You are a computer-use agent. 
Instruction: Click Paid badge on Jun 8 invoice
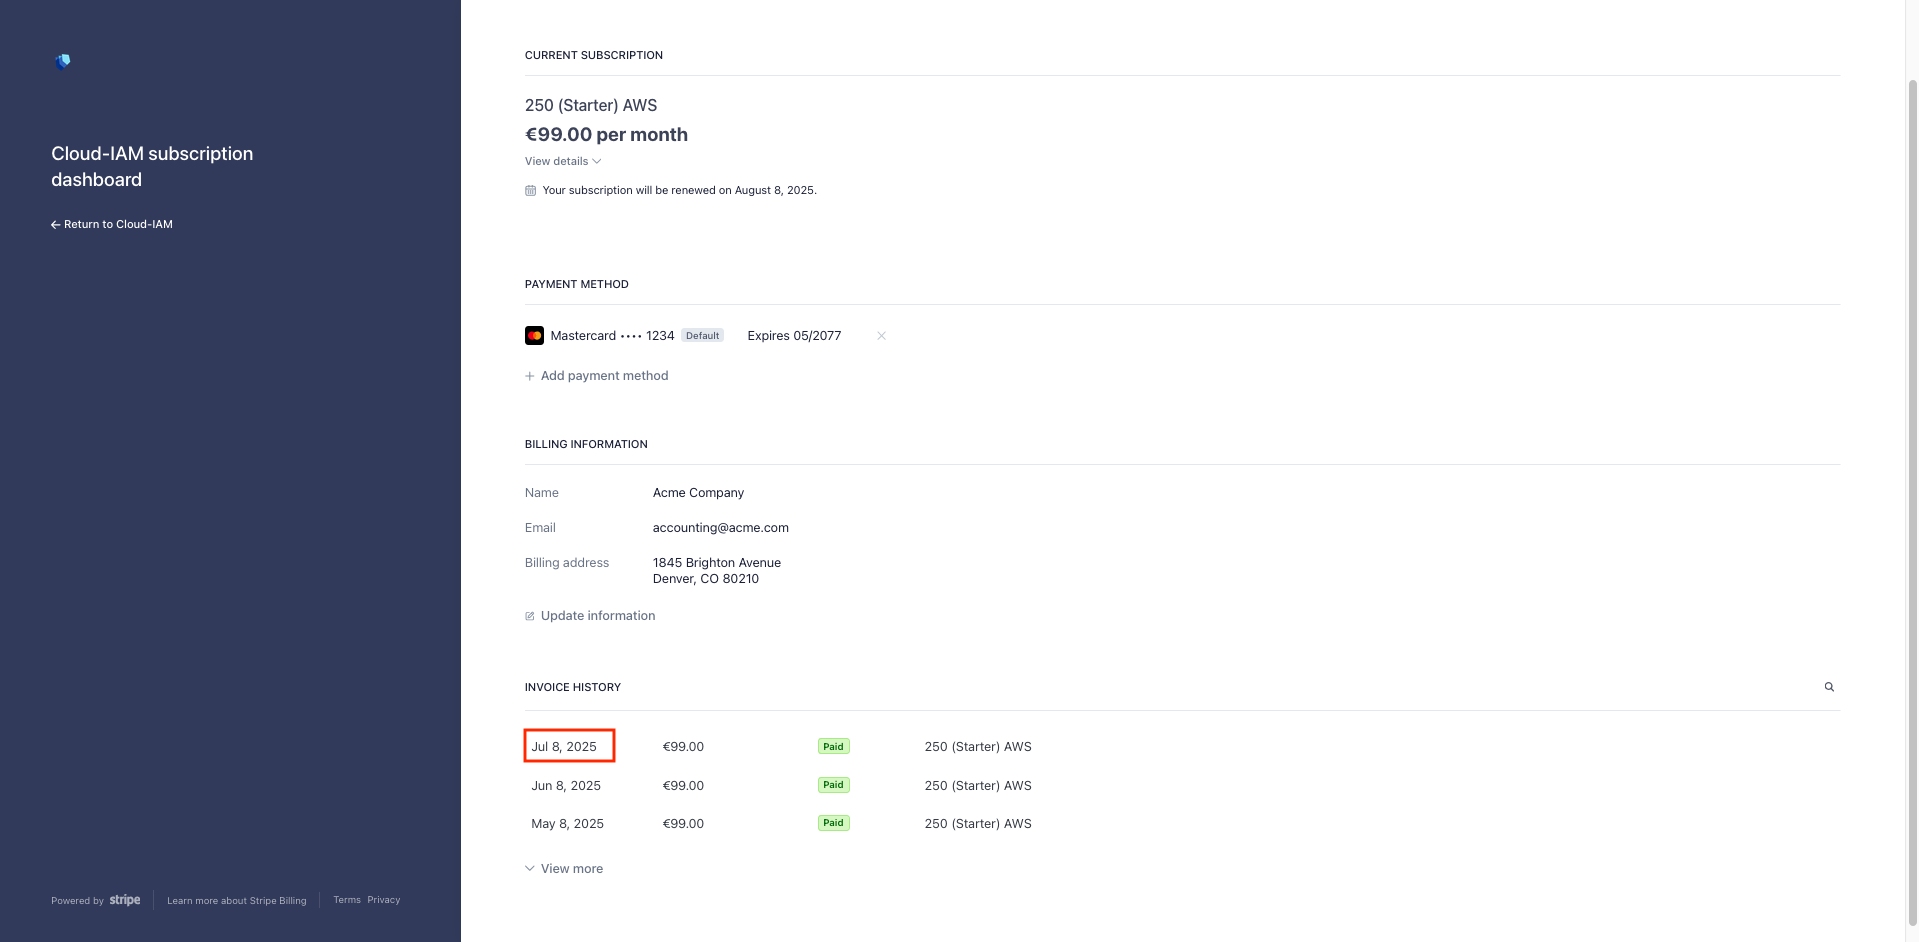pos(833,785)
